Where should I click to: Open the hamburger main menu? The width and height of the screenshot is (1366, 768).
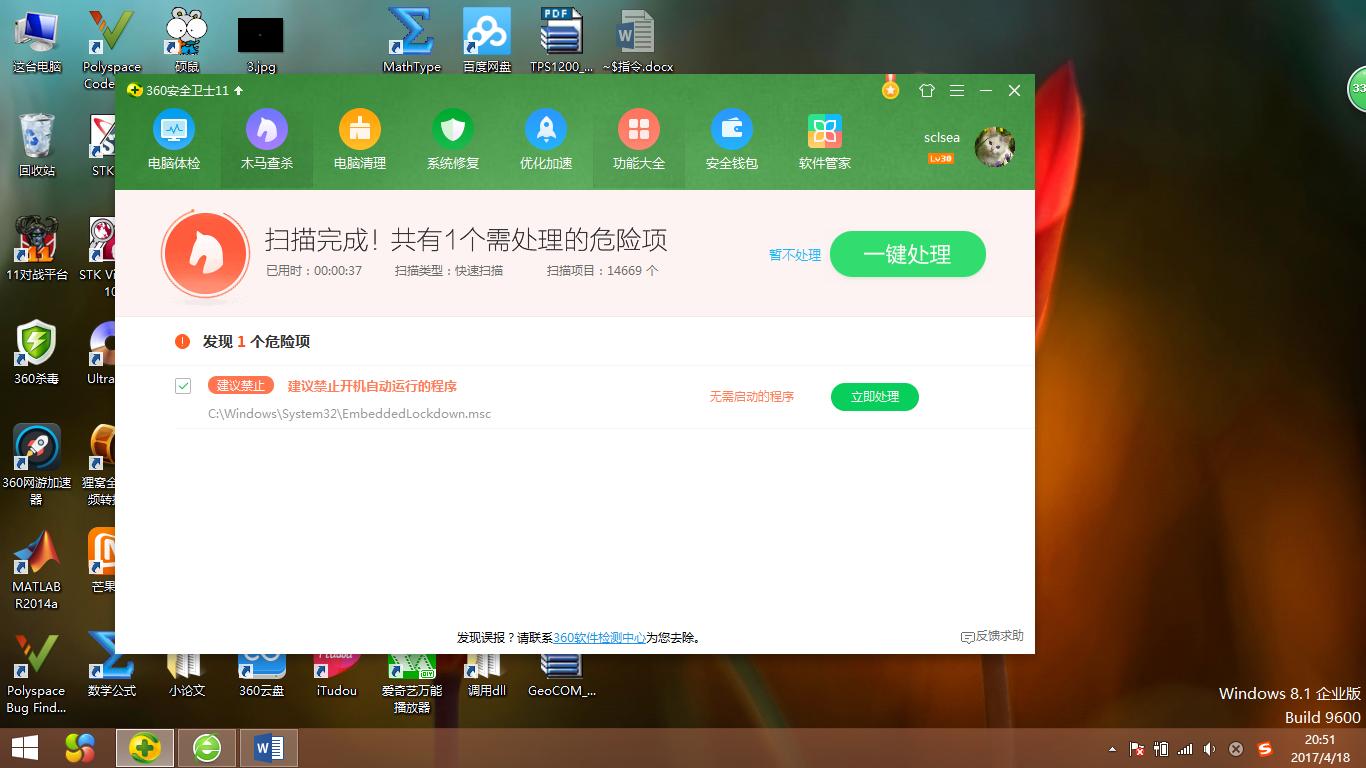point(956,90)
